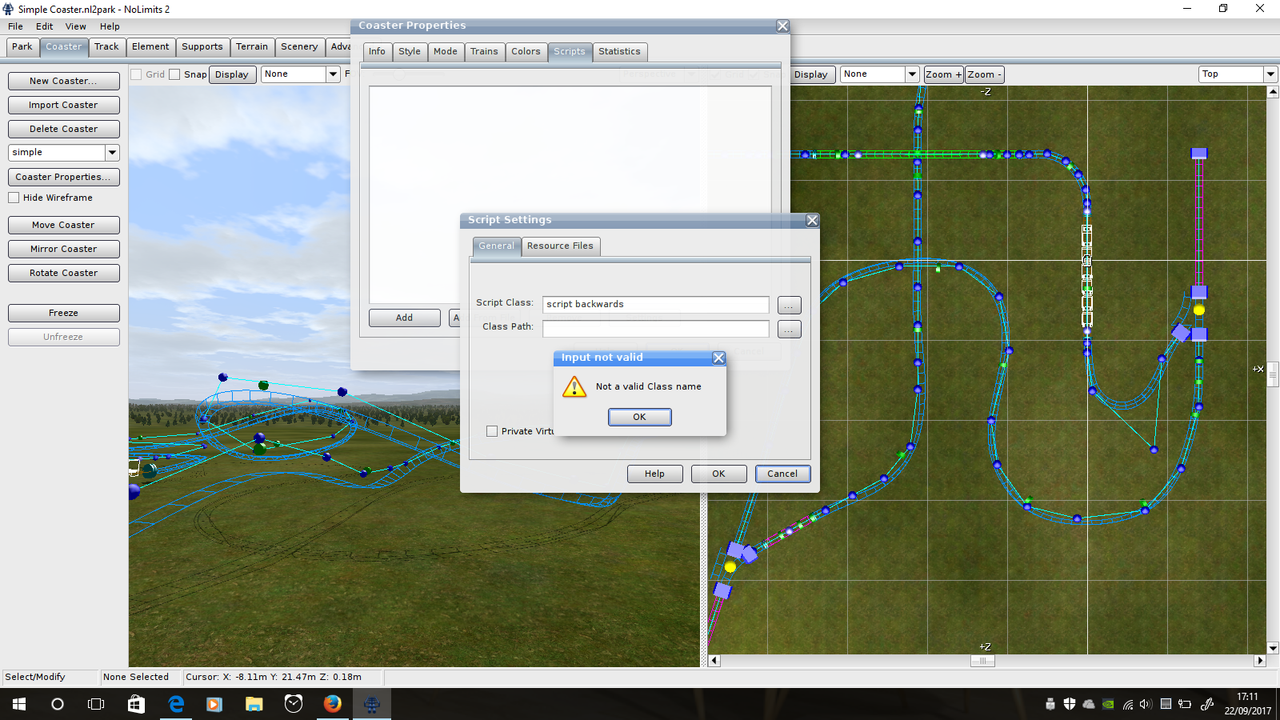The width and height of the screenshot is (1280, 720).
Task: Click the Class Path input field
Action: click(656, 328)
